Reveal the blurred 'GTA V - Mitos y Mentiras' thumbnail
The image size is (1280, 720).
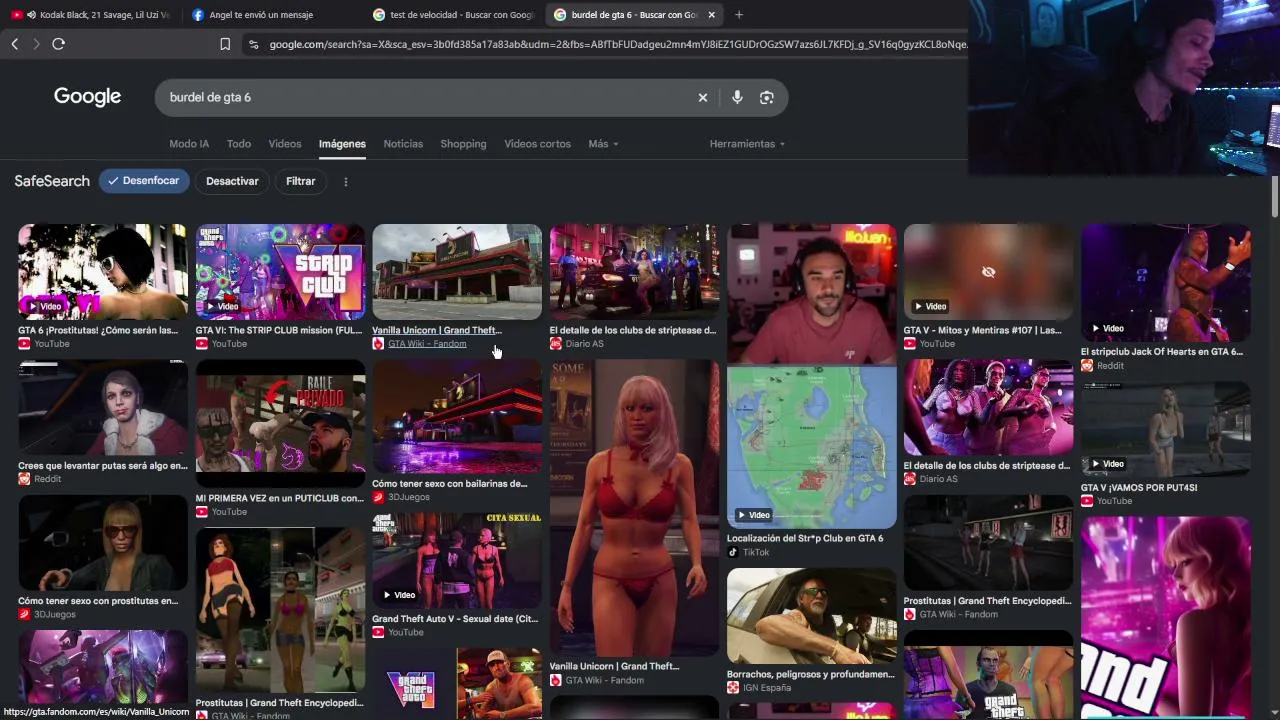988,272
